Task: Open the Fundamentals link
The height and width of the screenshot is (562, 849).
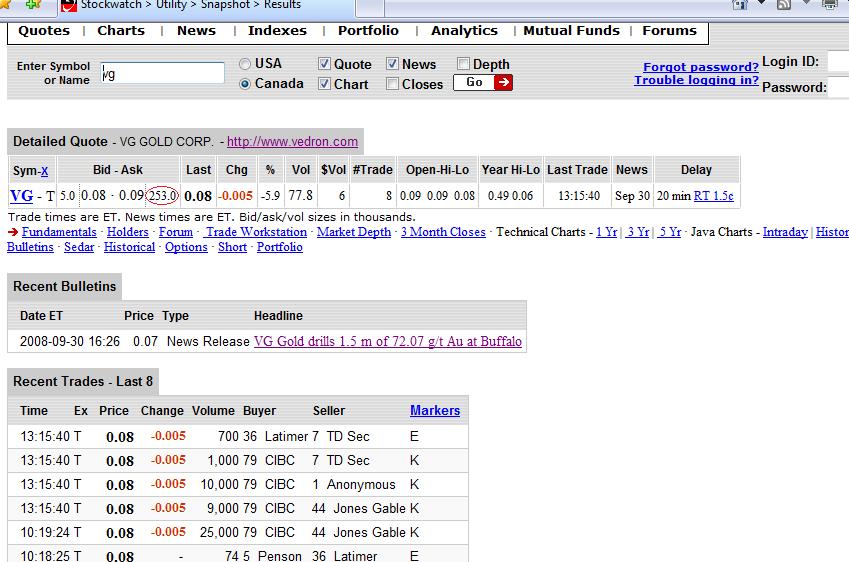Action: coord(59,232)
